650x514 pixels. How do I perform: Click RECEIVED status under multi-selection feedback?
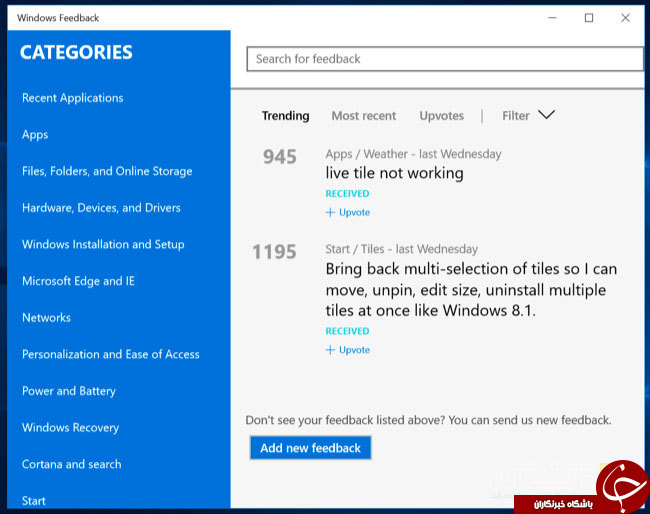point(347,331)
